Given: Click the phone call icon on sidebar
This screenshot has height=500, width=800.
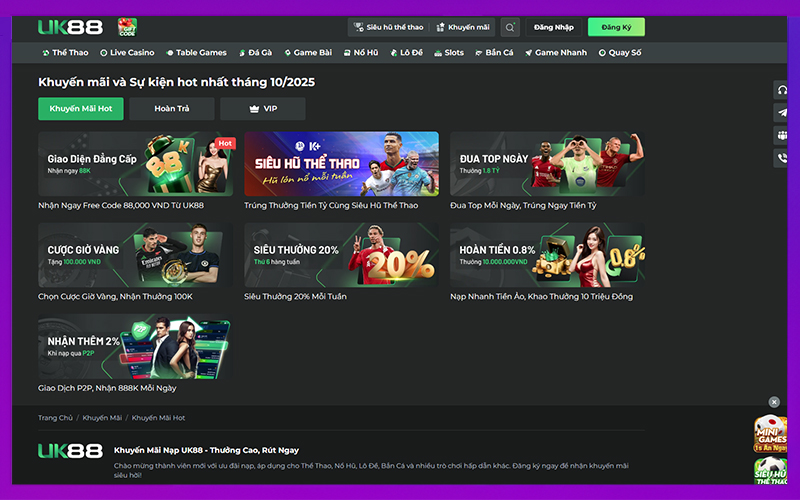Looking at the screenshot, I should [782, 159].
